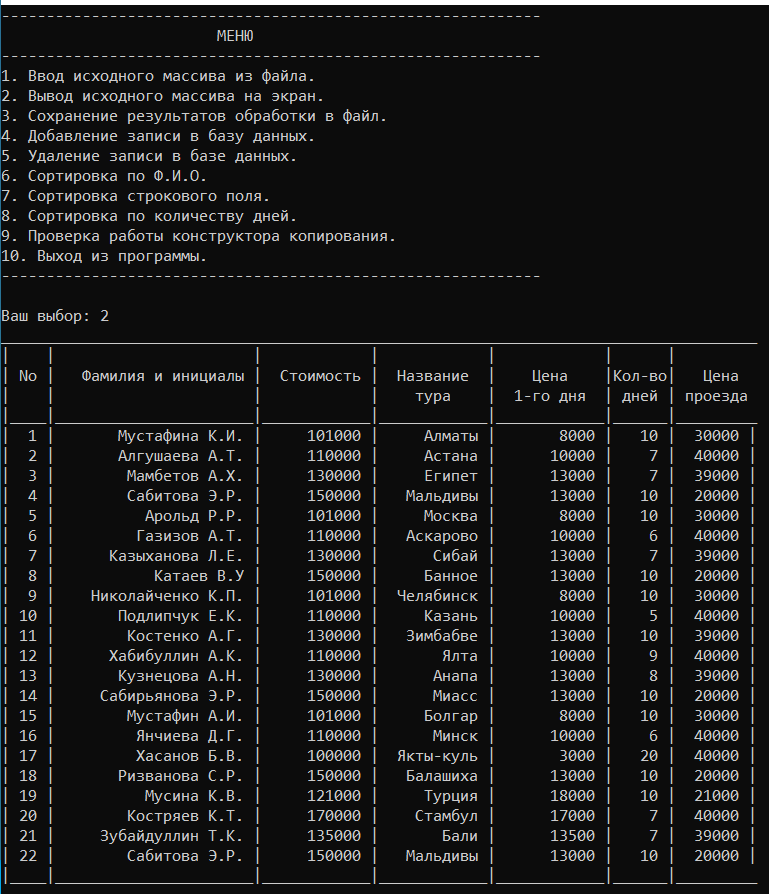Click tour name 'Банное'
The height and width of the screenshot is (894, 769).
451,575
